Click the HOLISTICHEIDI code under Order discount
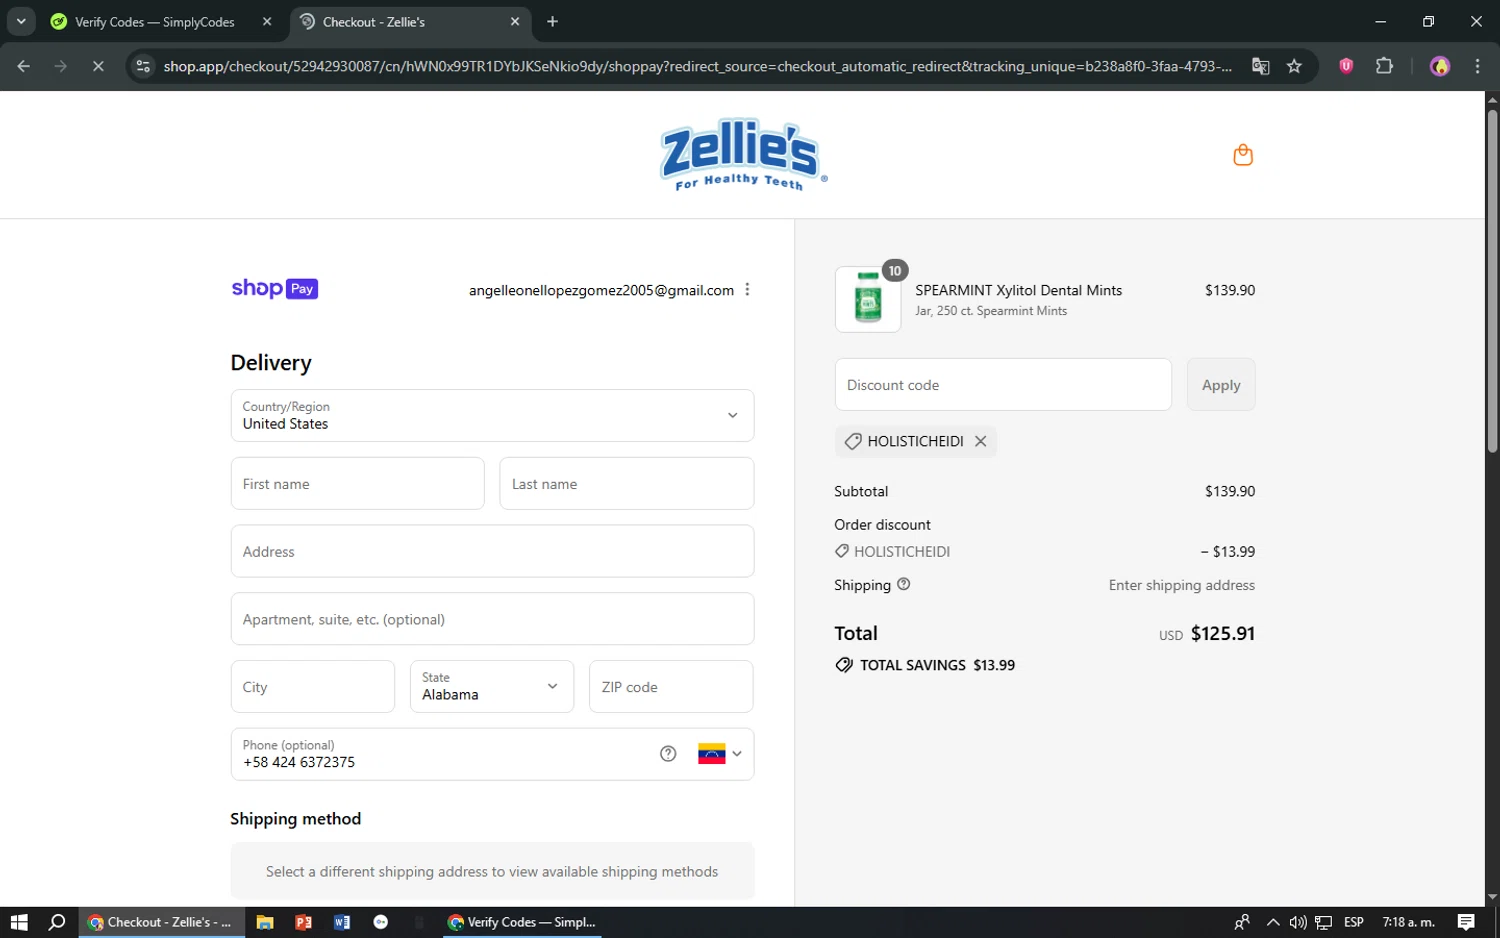The width and height of the screenshot is (1500, 938). [x=901, y=551]
